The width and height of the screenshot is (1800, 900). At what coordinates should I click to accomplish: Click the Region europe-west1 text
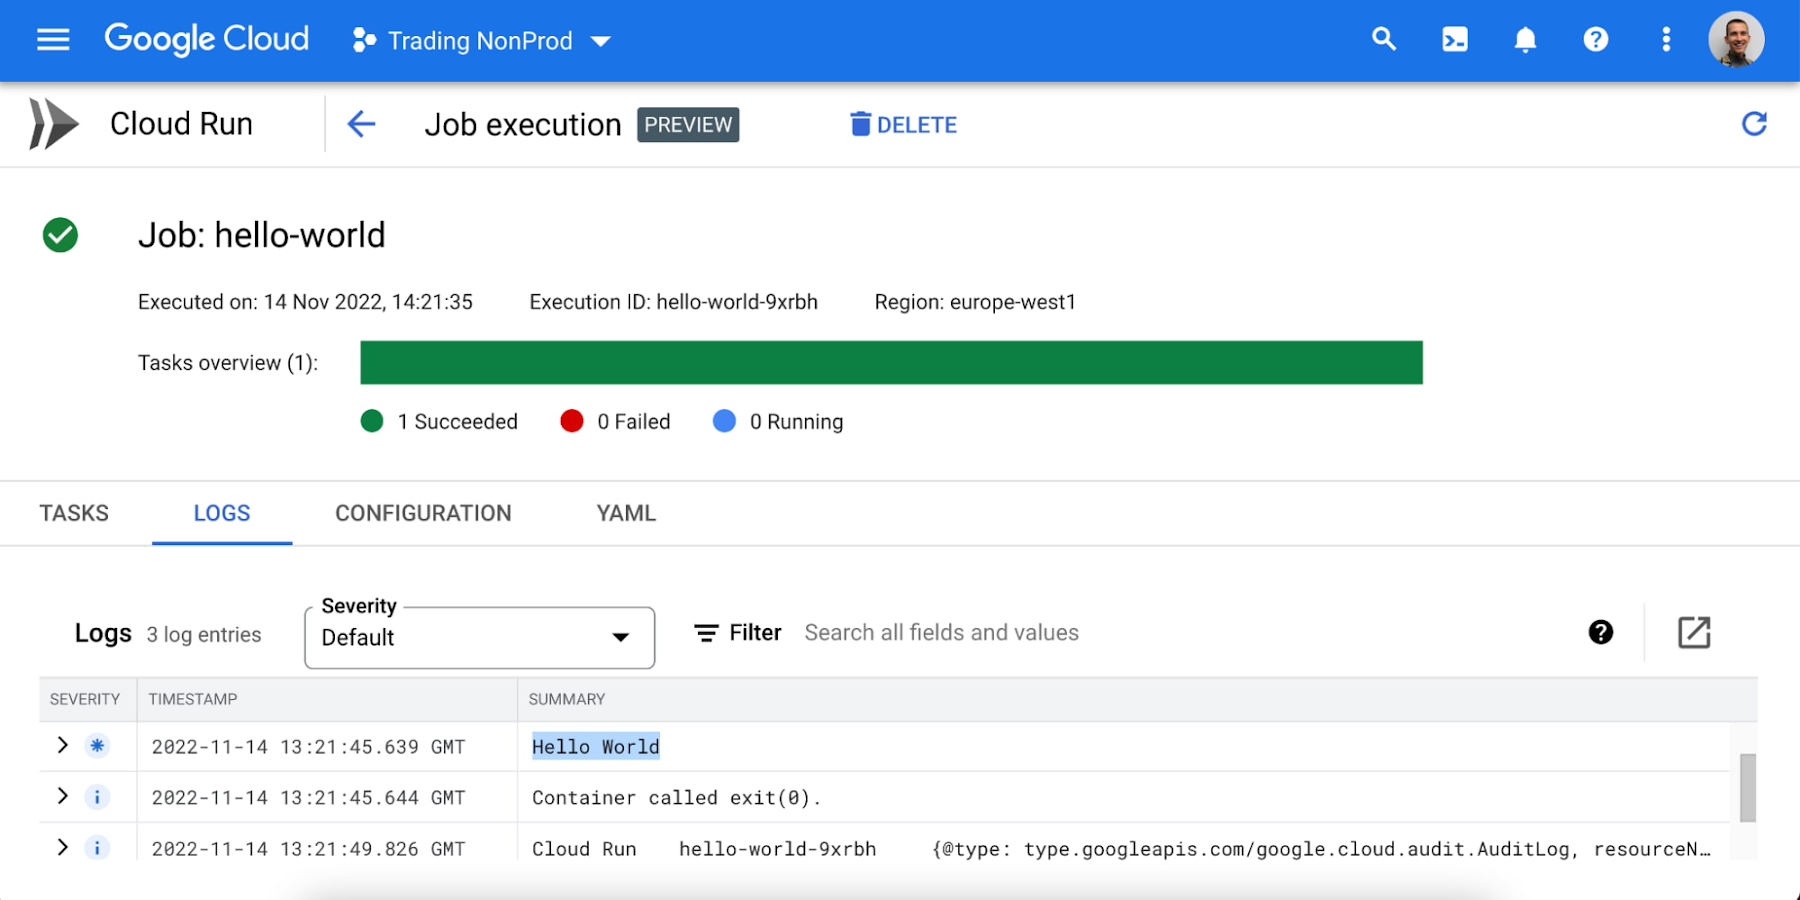point(975,302)
